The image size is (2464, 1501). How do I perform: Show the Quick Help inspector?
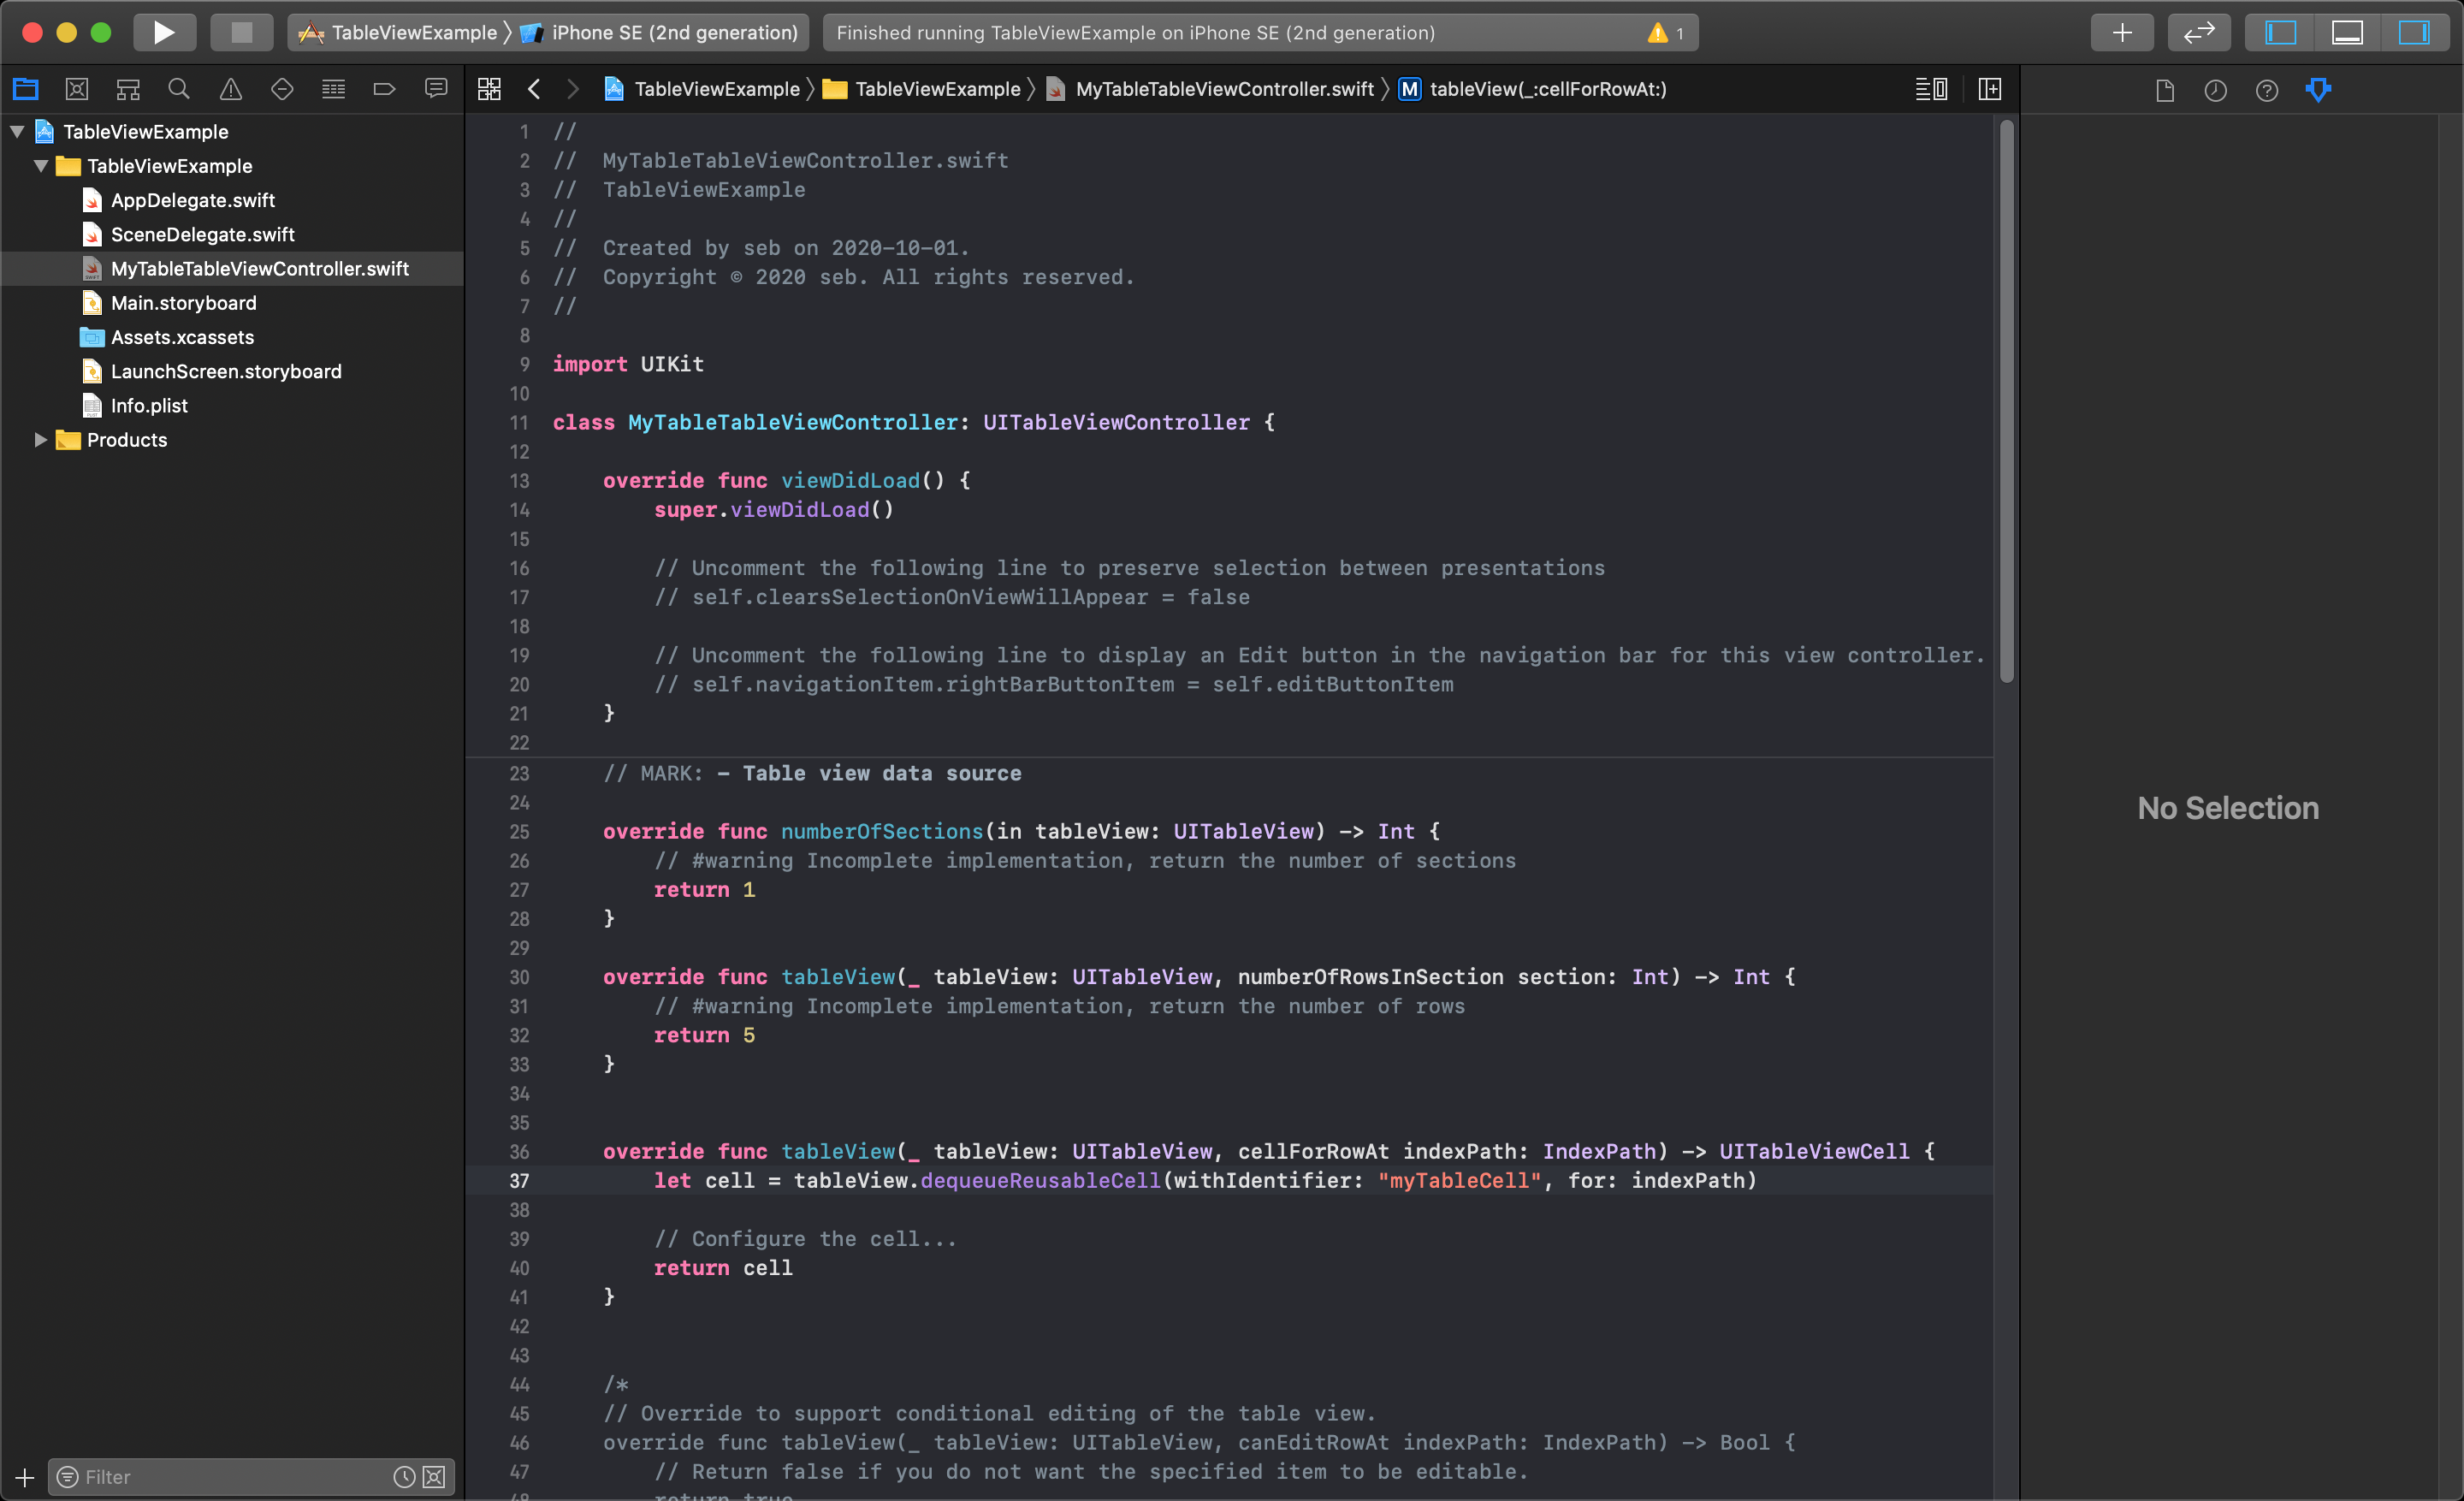[x=2267, y=90]
